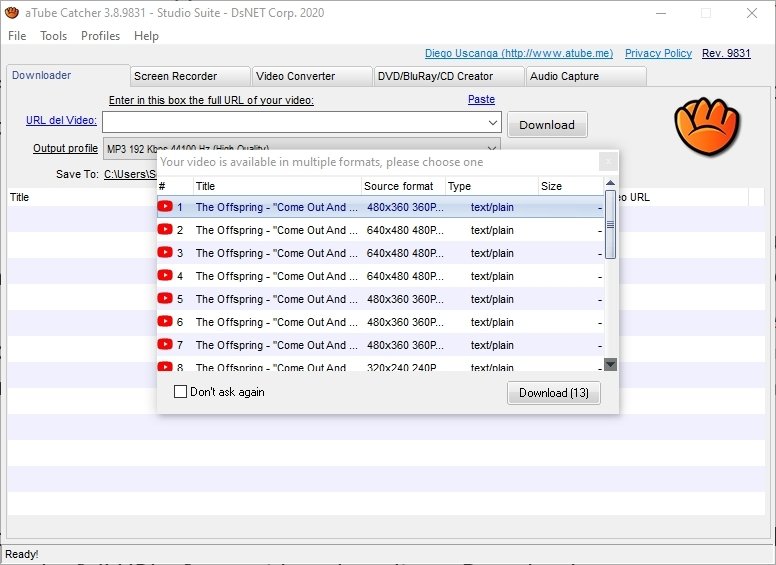Select the 640x480 480P format in row 3

point(405,253)
